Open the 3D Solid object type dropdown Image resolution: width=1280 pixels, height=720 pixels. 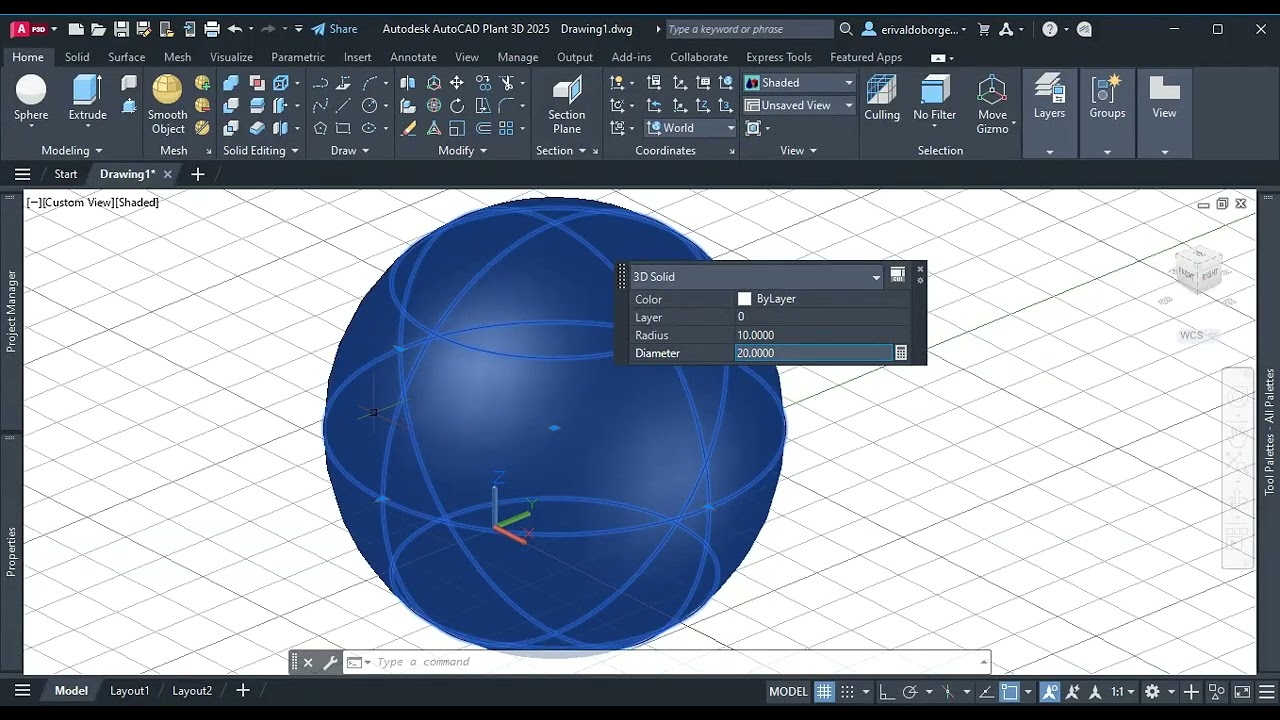click(x=757, y=276)
